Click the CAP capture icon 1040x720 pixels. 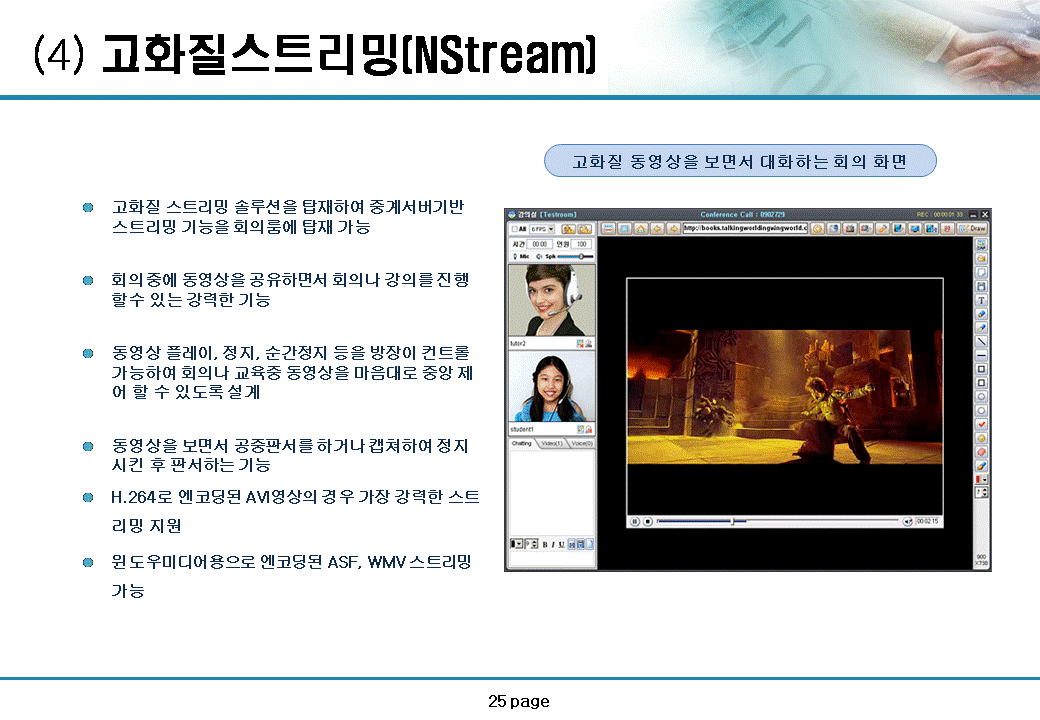[x=981, y=244]
